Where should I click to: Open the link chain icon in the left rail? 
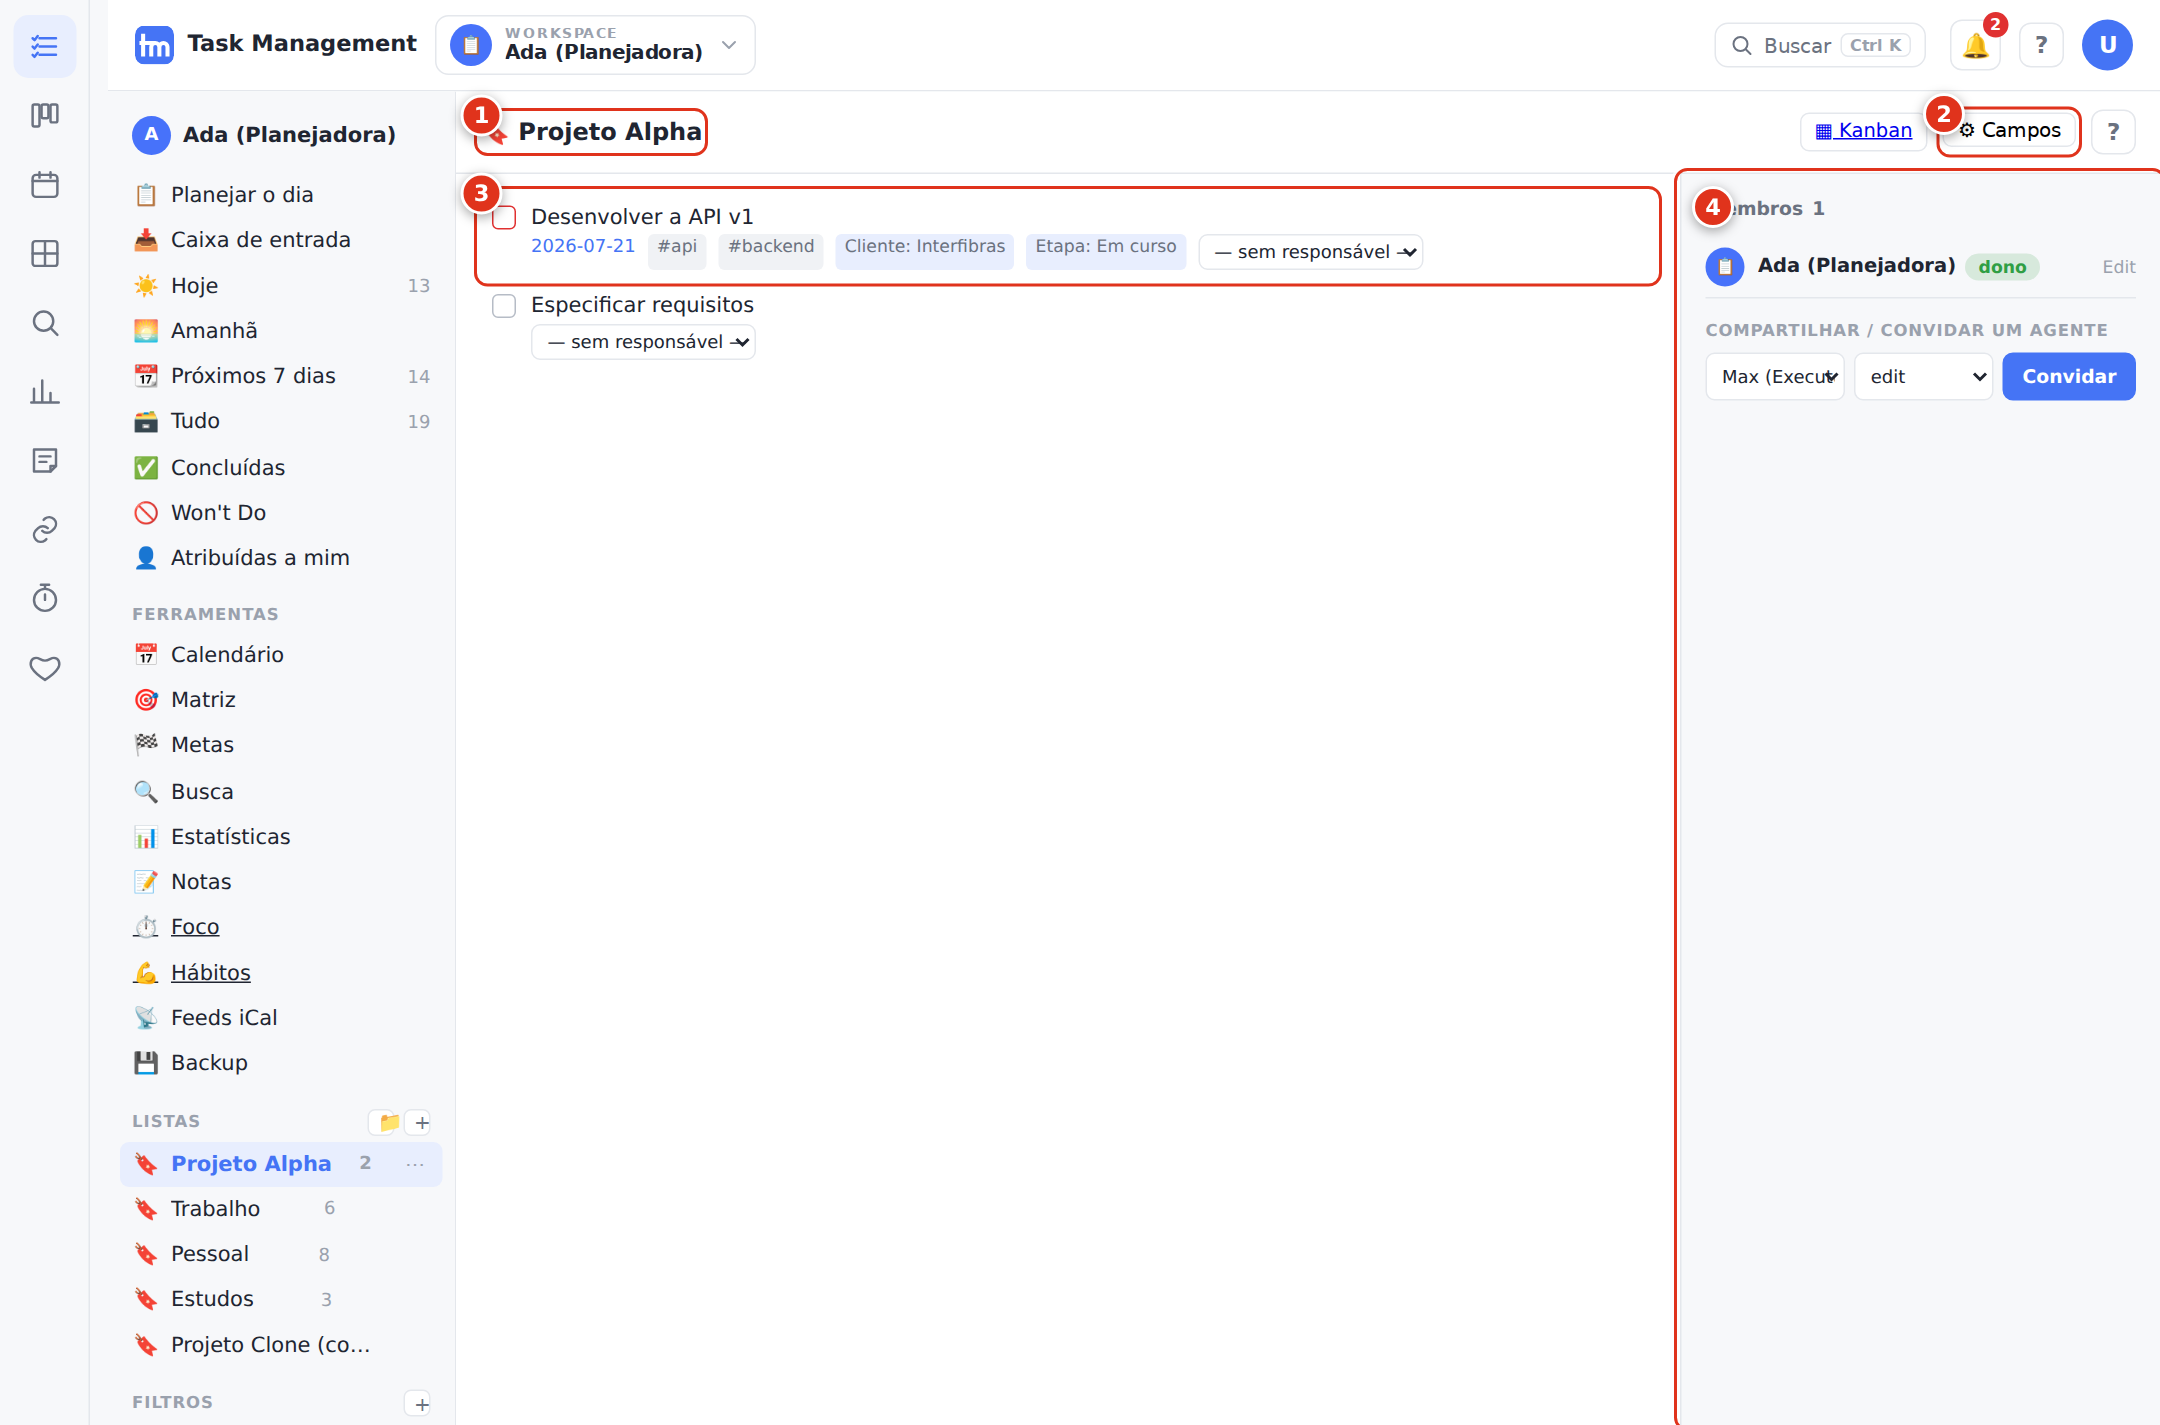click(45, 530)
